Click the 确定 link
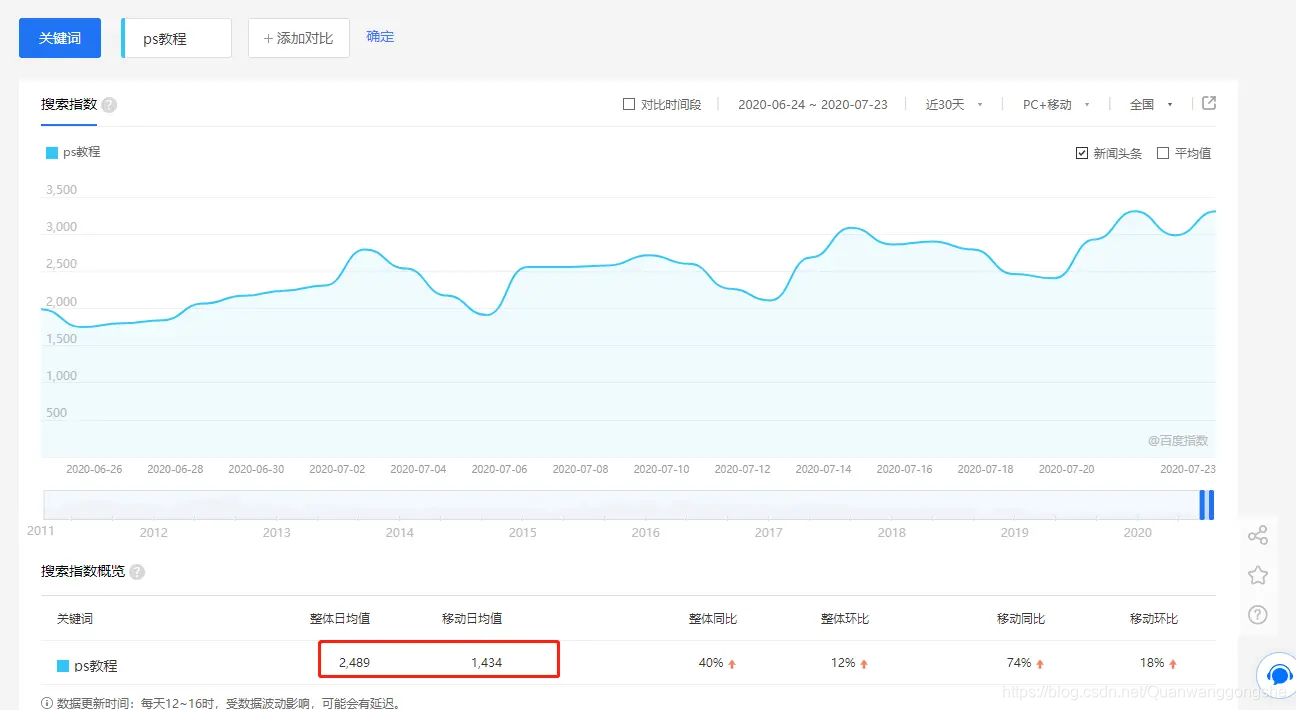1296x710 pixels. pos(380,37)
